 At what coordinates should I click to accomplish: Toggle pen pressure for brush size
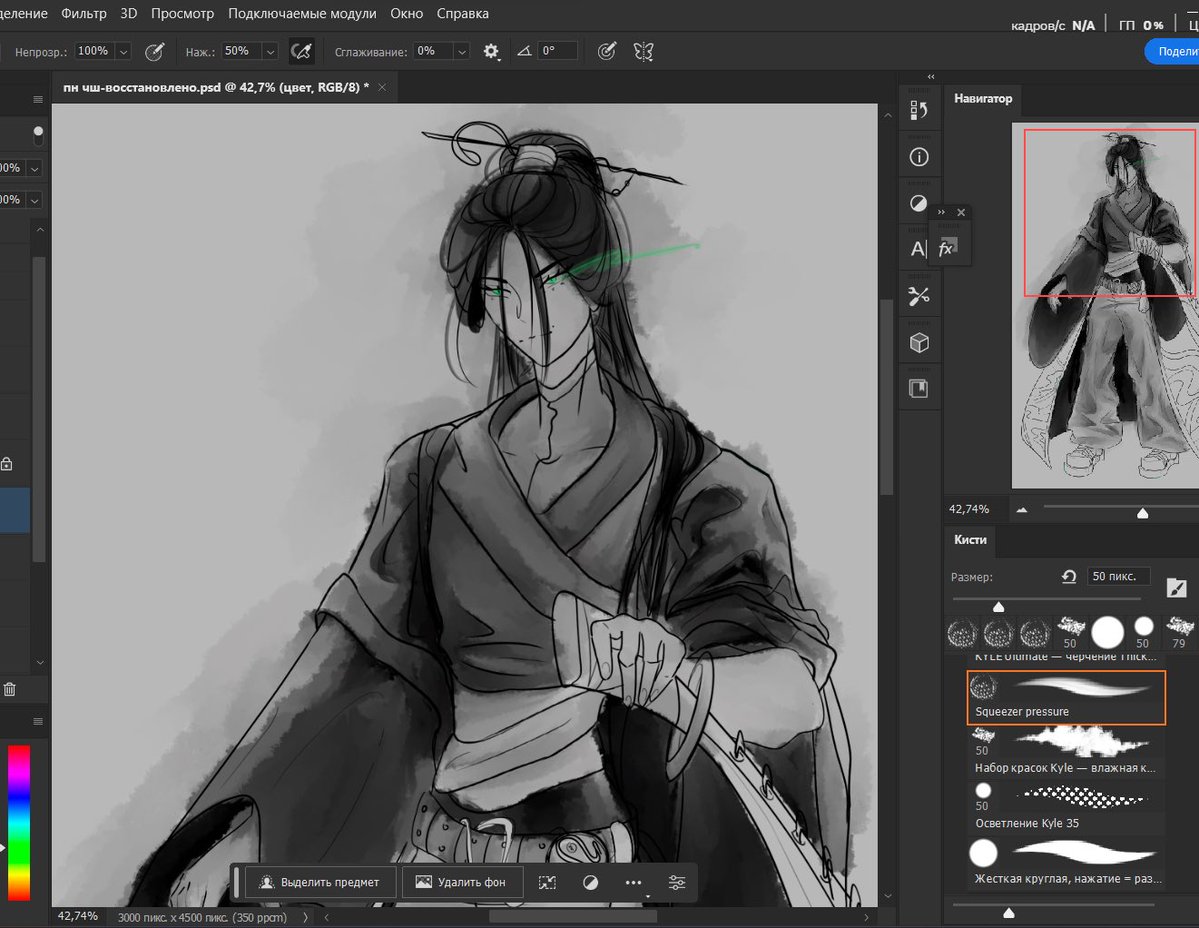coord(607,51)
